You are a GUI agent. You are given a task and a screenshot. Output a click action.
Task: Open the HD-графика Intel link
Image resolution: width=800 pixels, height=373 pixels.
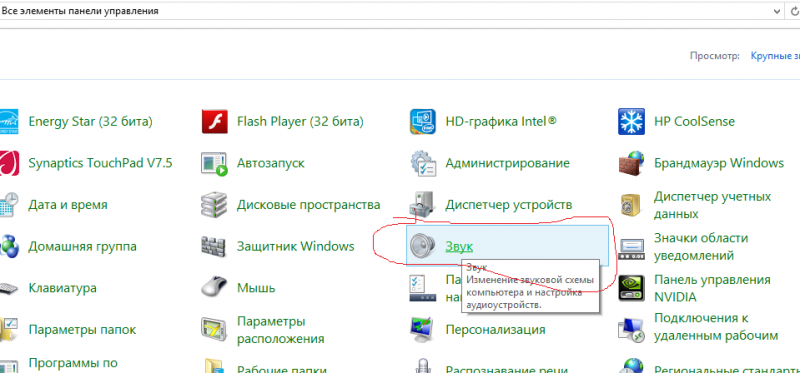pos(501,121)
